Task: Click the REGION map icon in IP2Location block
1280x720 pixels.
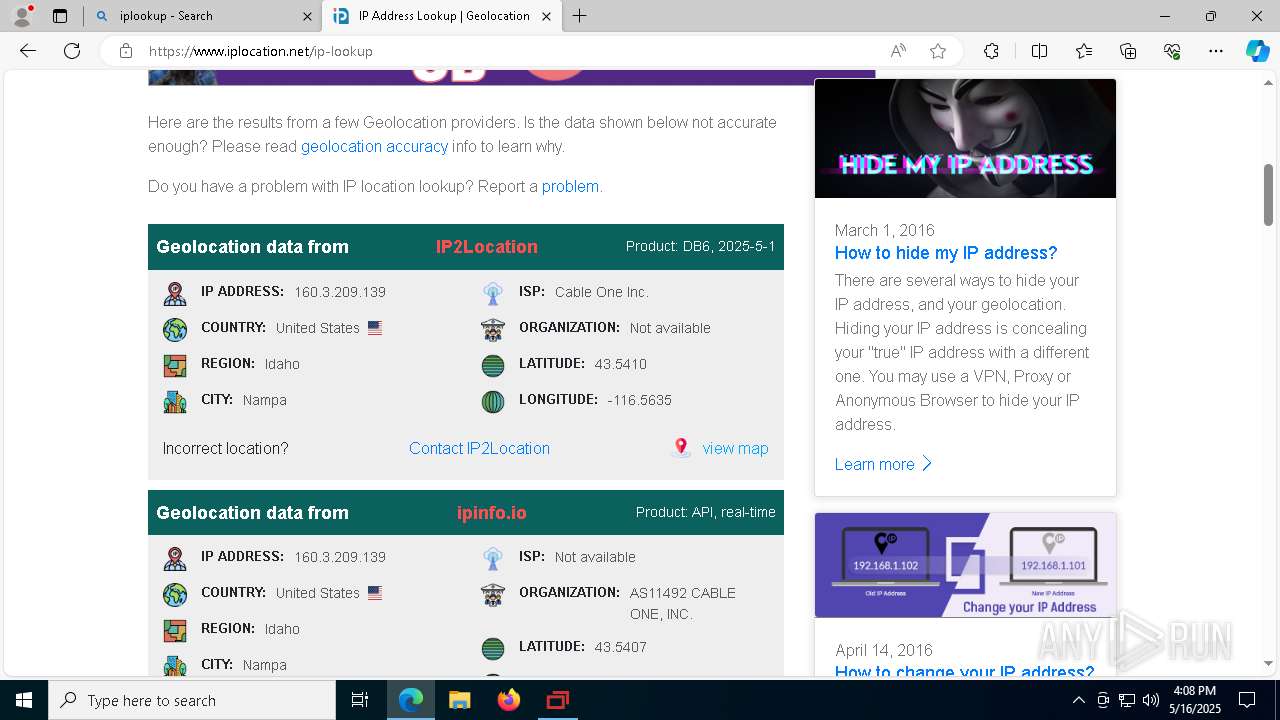Action: tap(175, 365)
